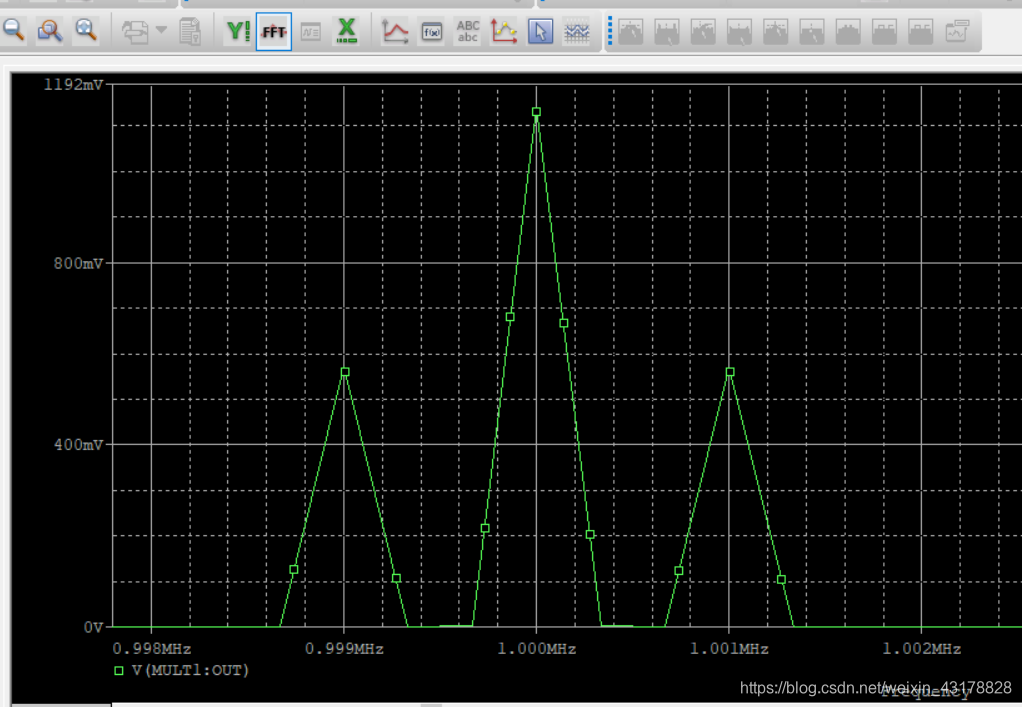Toggle the highlighted cursor arrow icon

(x=540, y=31)
